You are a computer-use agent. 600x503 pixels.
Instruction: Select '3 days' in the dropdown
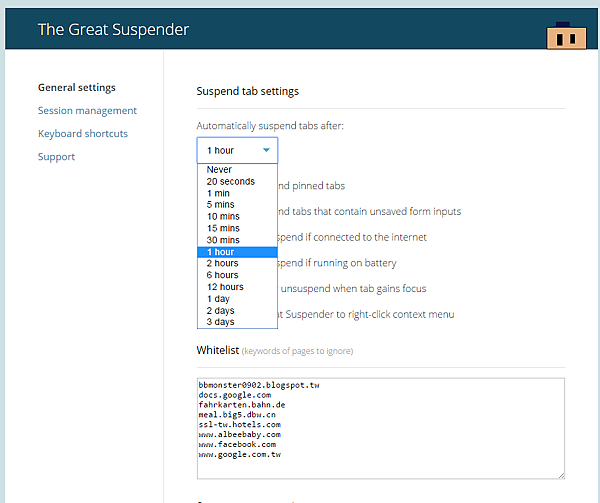[x=221, y=322]
